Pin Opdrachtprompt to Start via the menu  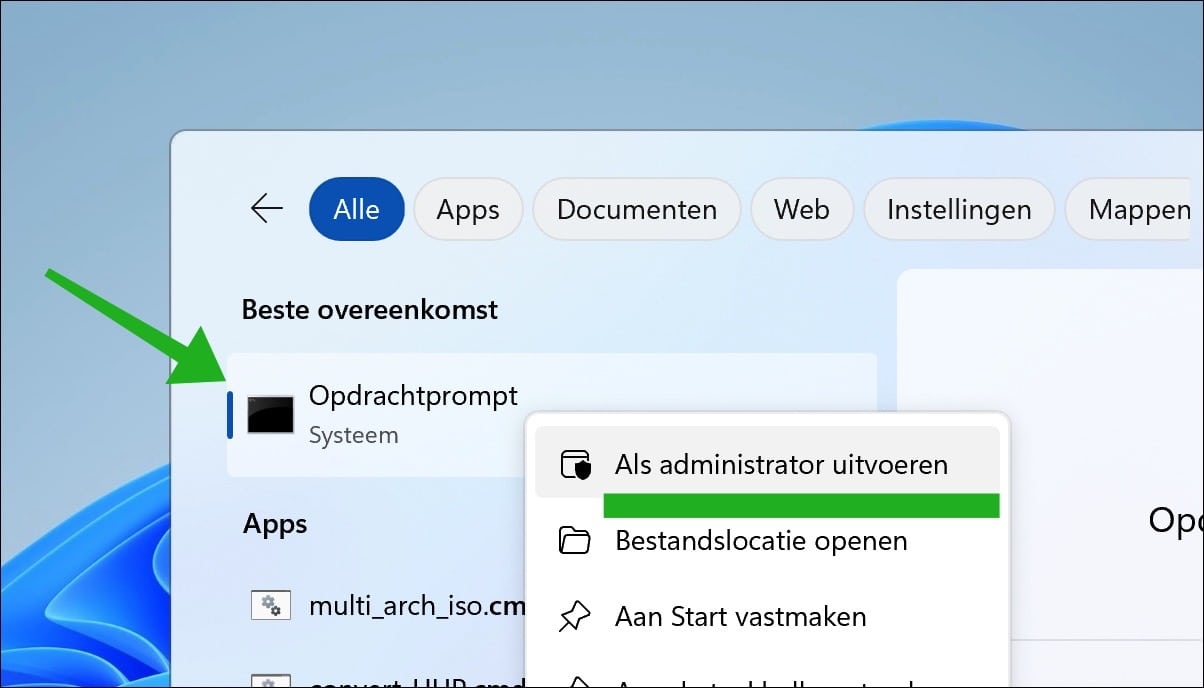(739, 616)
